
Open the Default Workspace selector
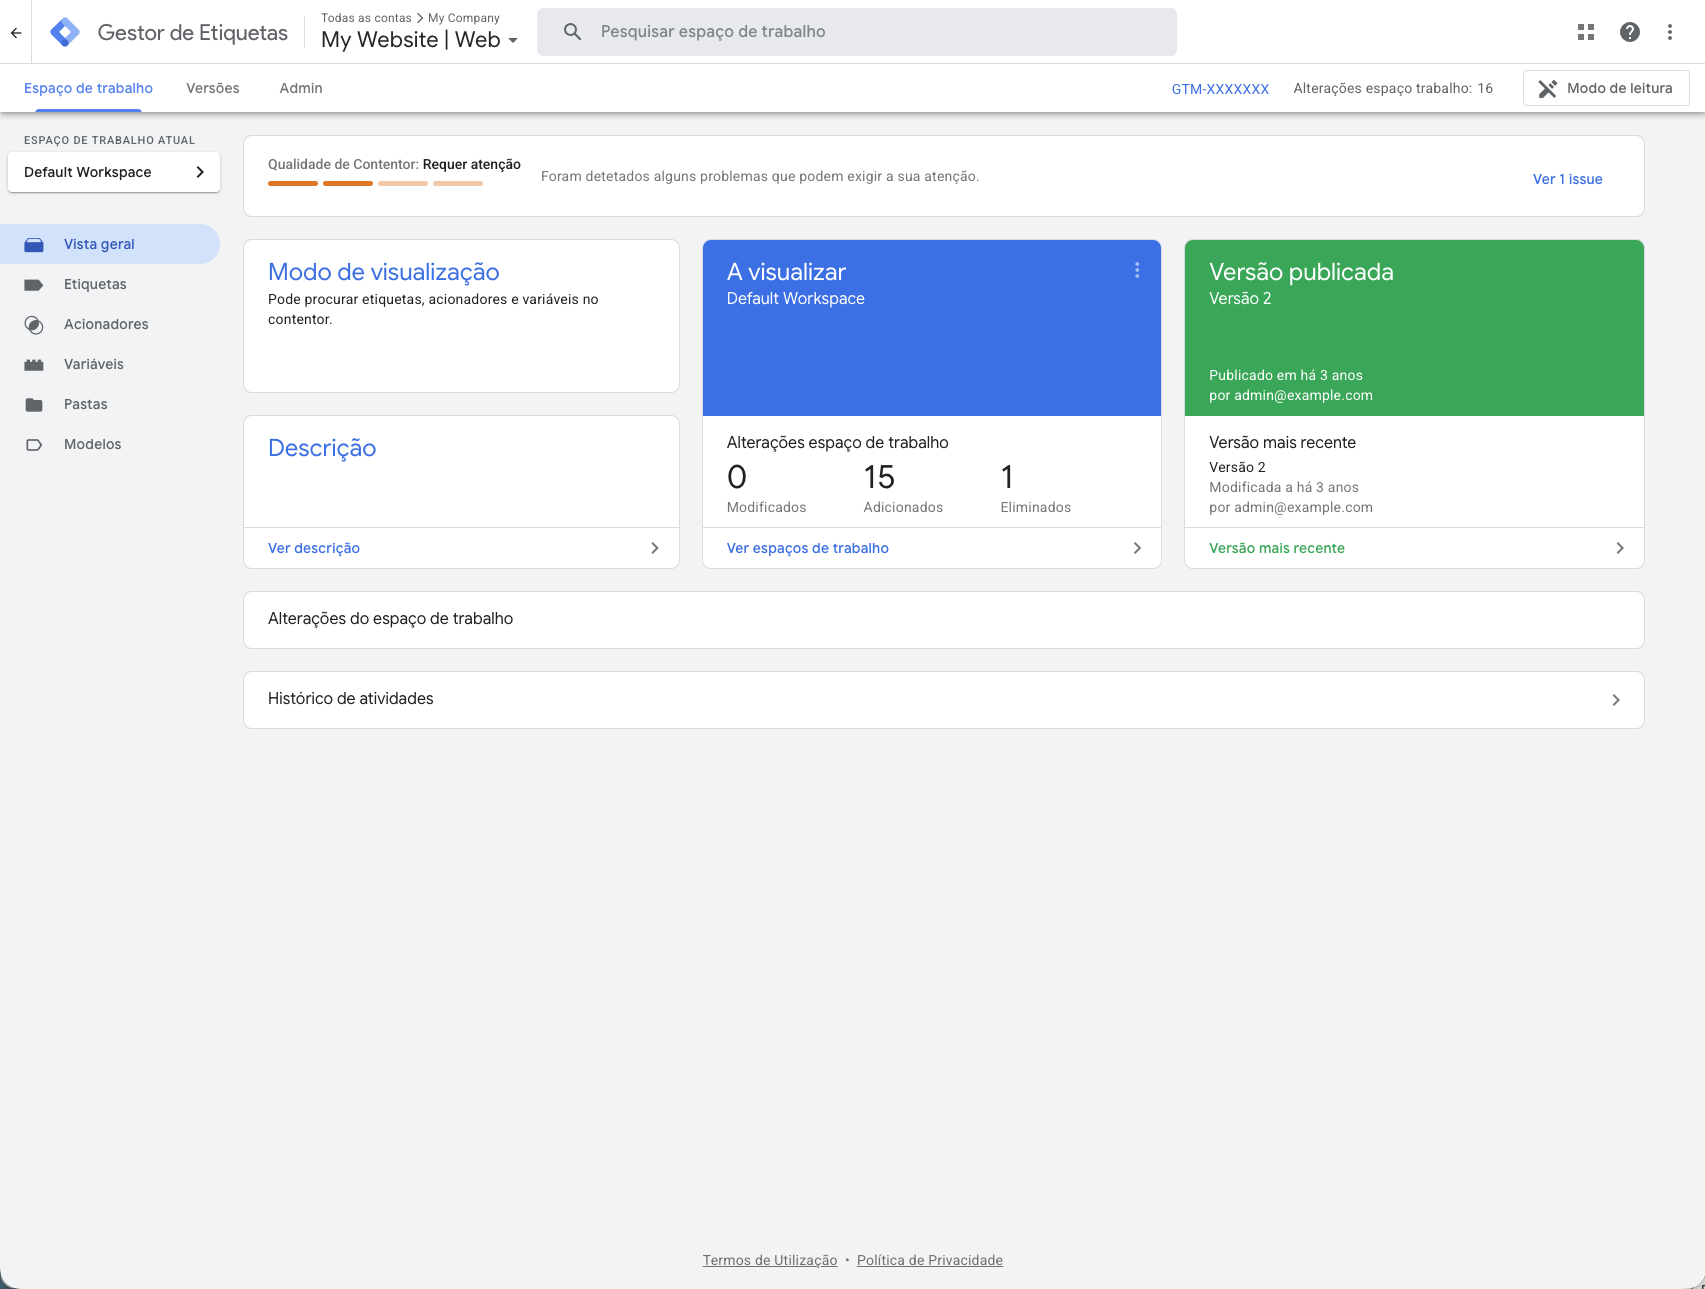(x=114, y=172)
